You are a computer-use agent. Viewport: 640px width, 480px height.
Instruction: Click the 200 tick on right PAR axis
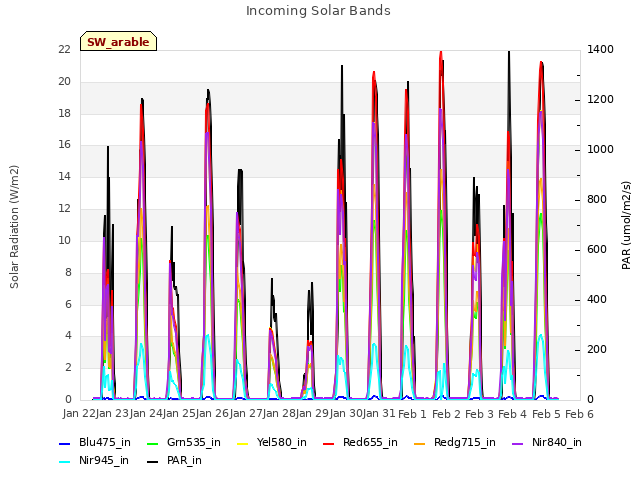[597, 349]
